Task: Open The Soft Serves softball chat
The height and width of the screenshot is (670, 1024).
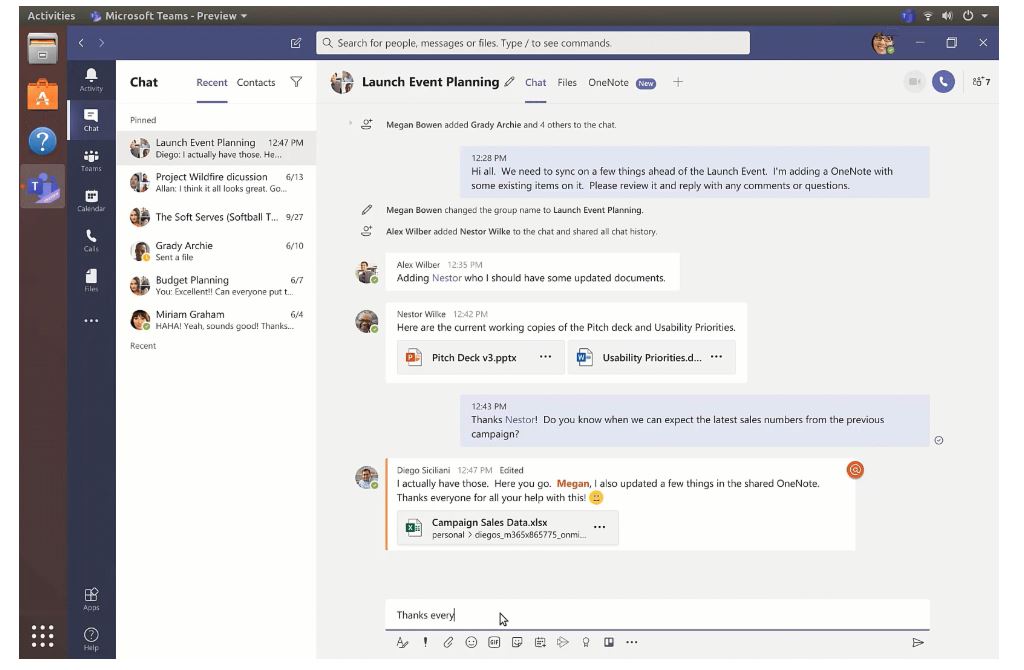Action: [x=216, y=217]
